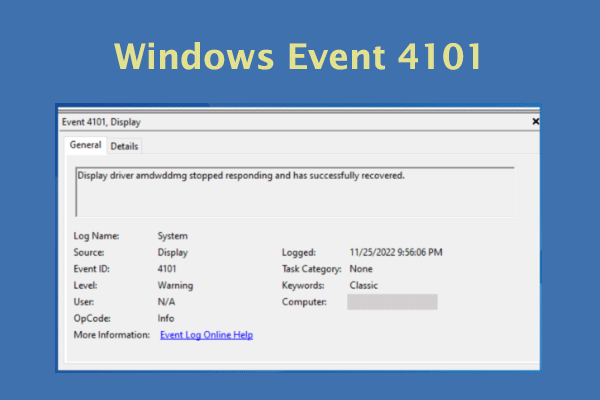Click the 'More Information:' label
The width and height of the screenshot is (600, 400).
[111, 335]
